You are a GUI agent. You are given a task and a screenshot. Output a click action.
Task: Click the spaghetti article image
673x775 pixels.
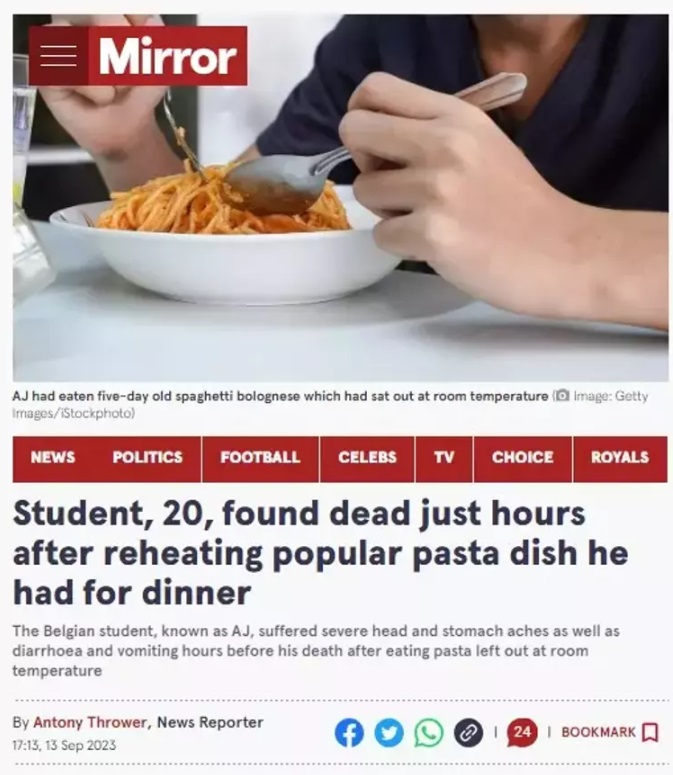pyautogui.click(x=340, y=198)
